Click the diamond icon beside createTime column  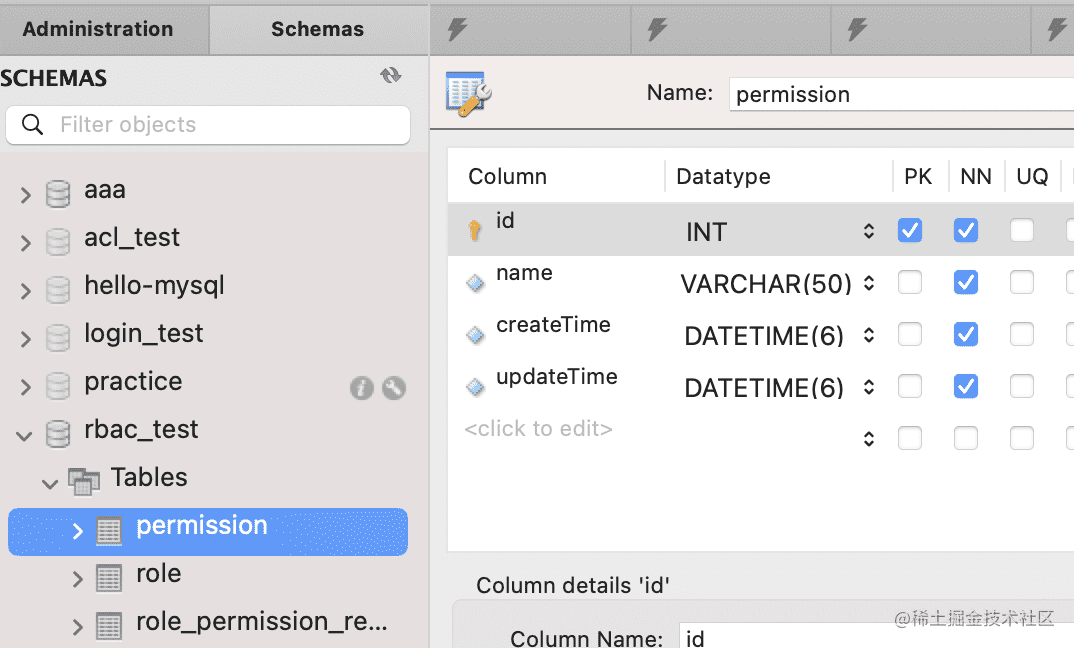[x=475, y=335]
